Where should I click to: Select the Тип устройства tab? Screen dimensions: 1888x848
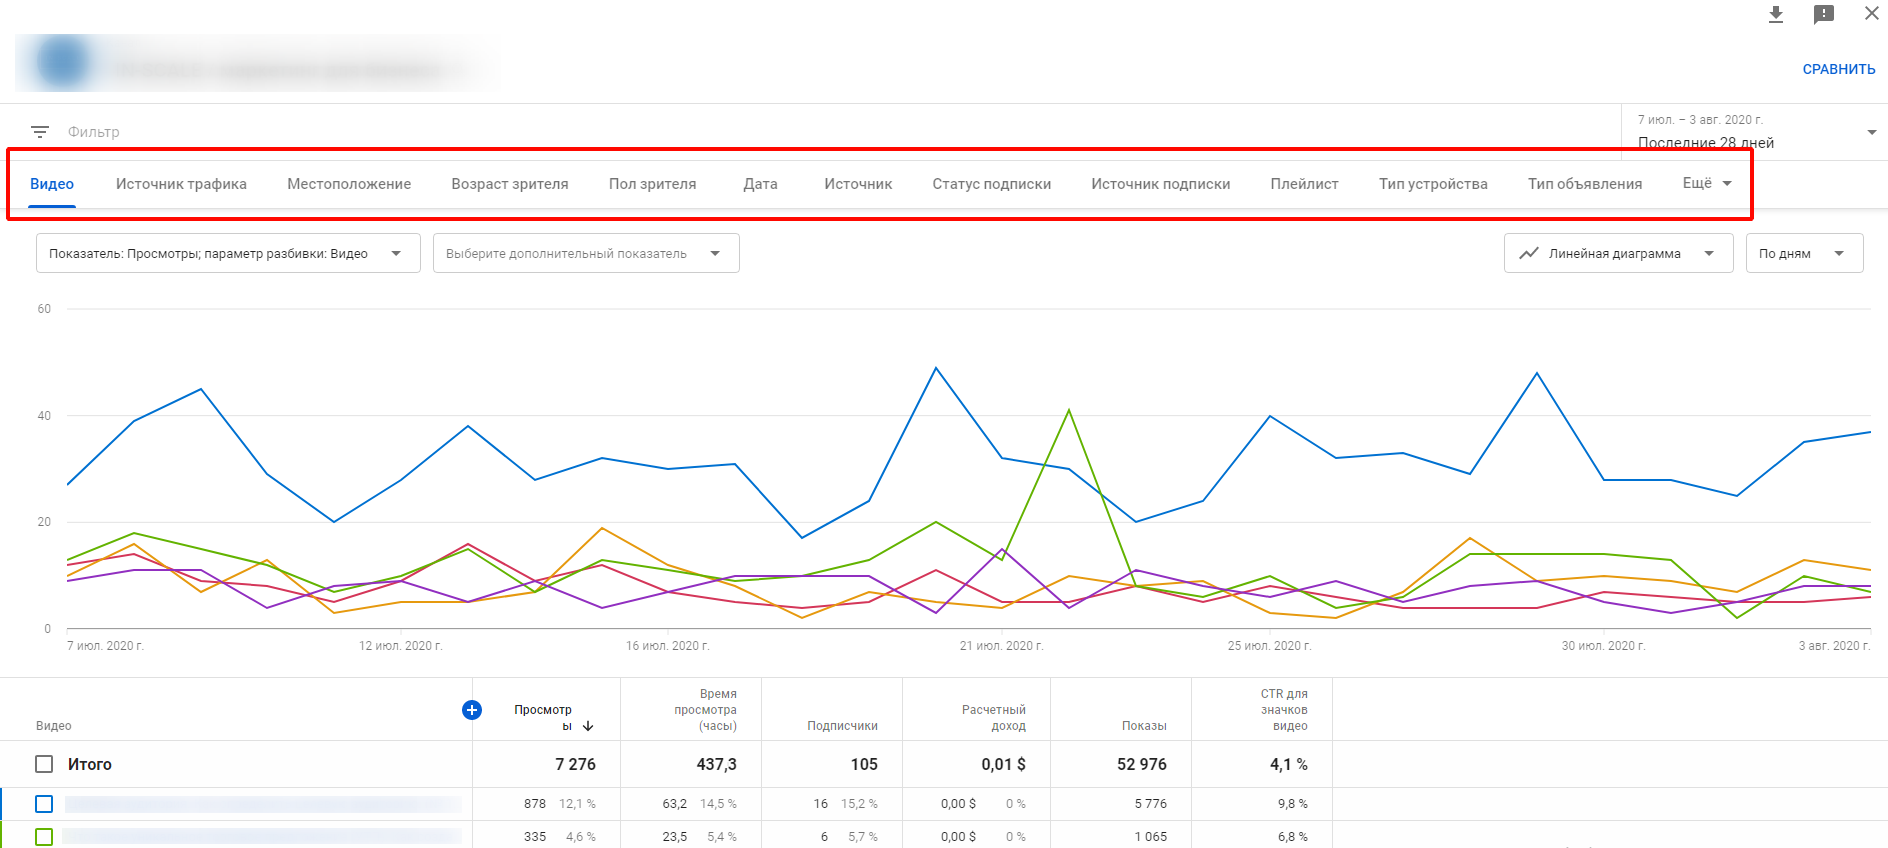point(1433,184)
